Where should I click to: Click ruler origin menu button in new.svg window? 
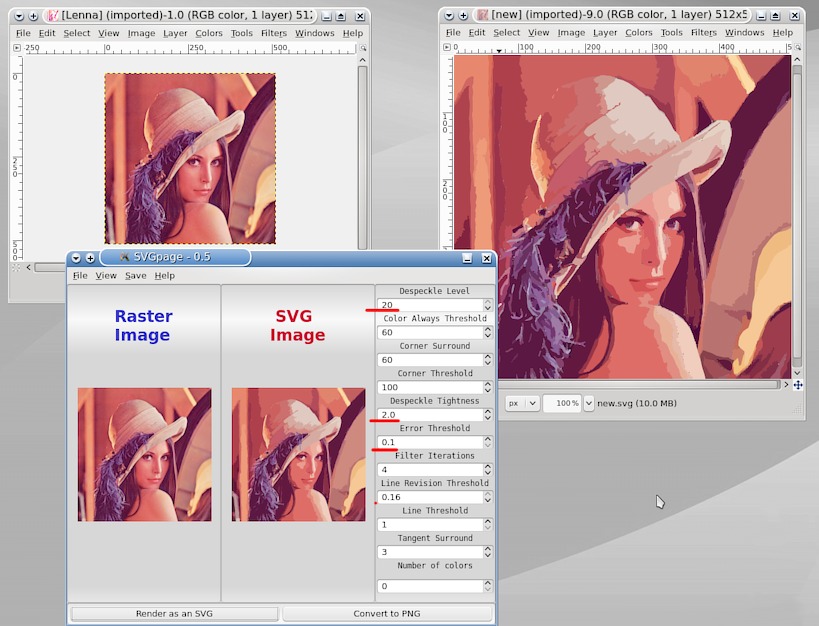447,47
